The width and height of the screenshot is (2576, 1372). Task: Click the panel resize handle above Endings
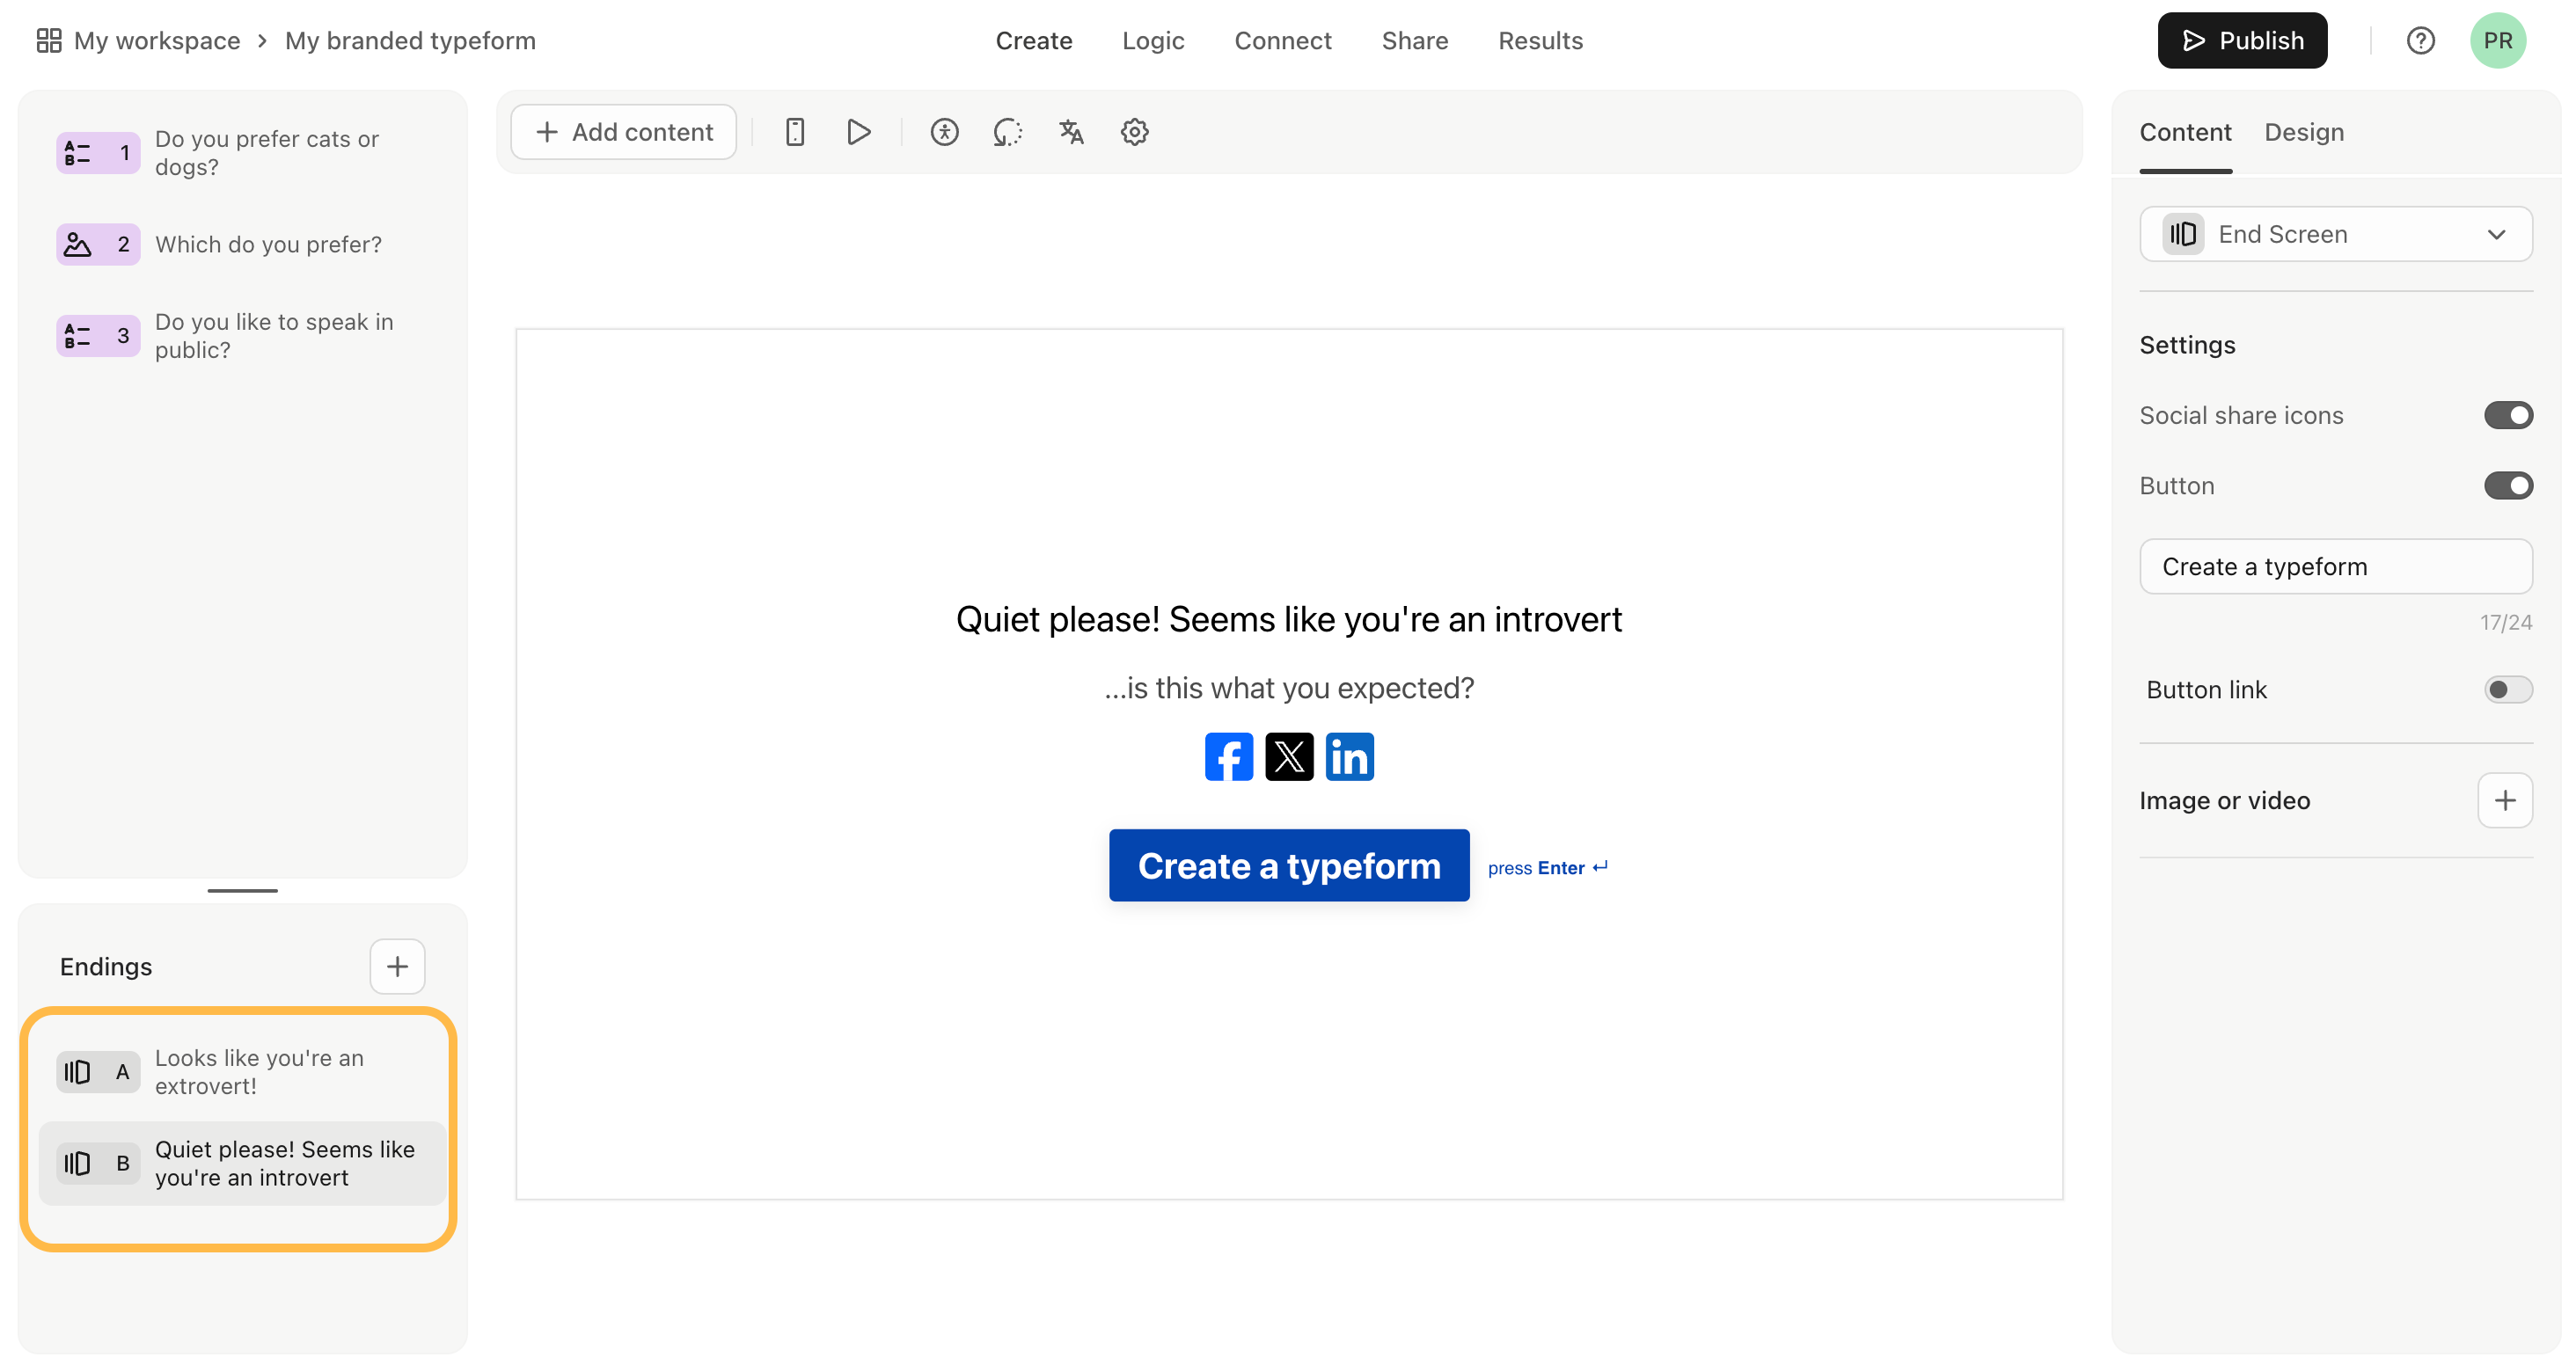(x=242, y=890)
